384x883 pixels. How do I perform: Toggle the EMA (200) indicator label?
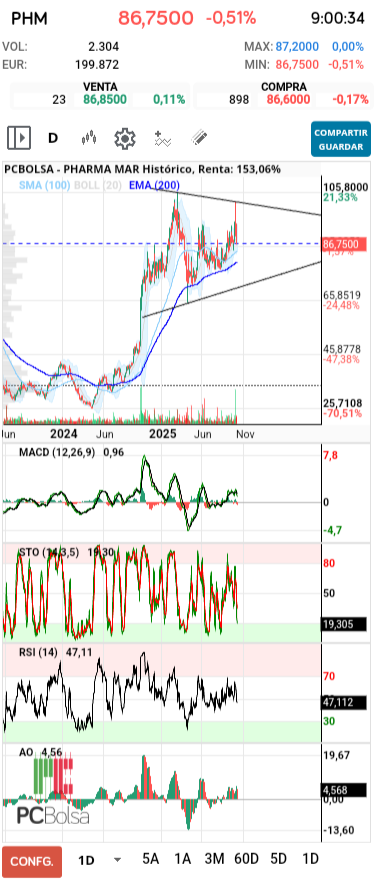(x=155, y=185)
